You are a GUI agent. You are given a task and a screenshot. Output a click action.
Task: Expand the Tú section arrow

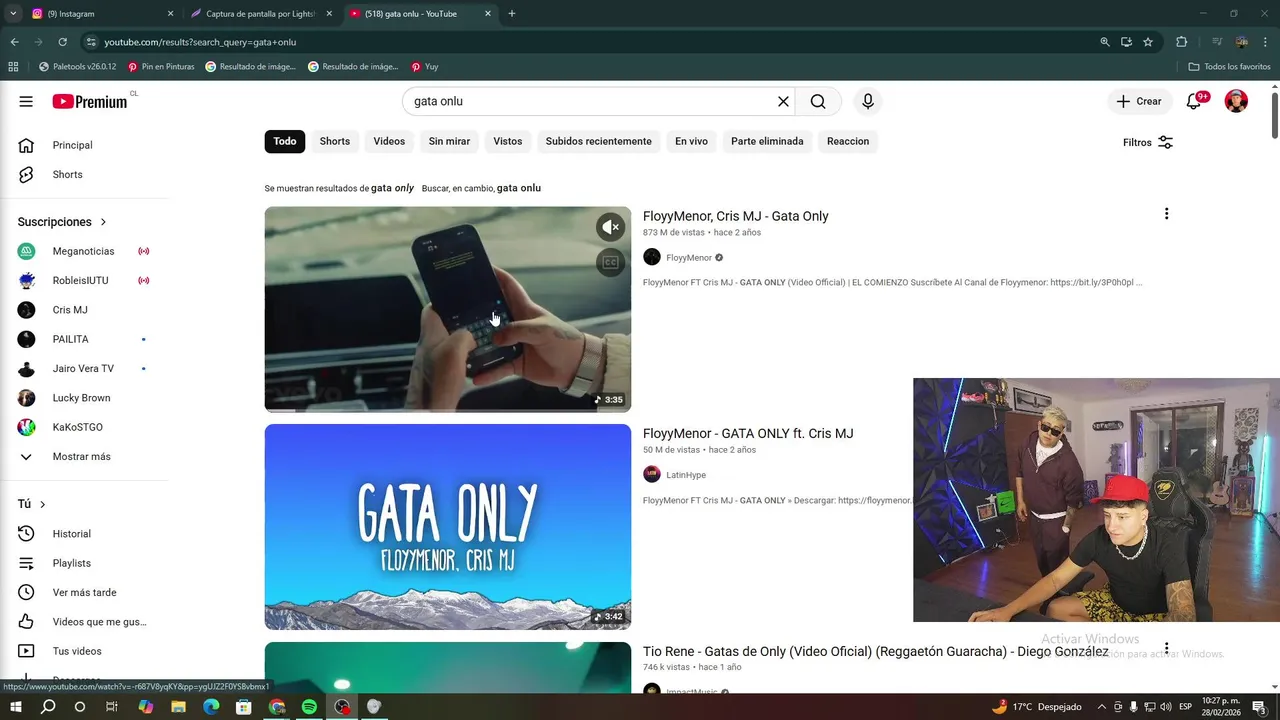click(x=42, y=504)
